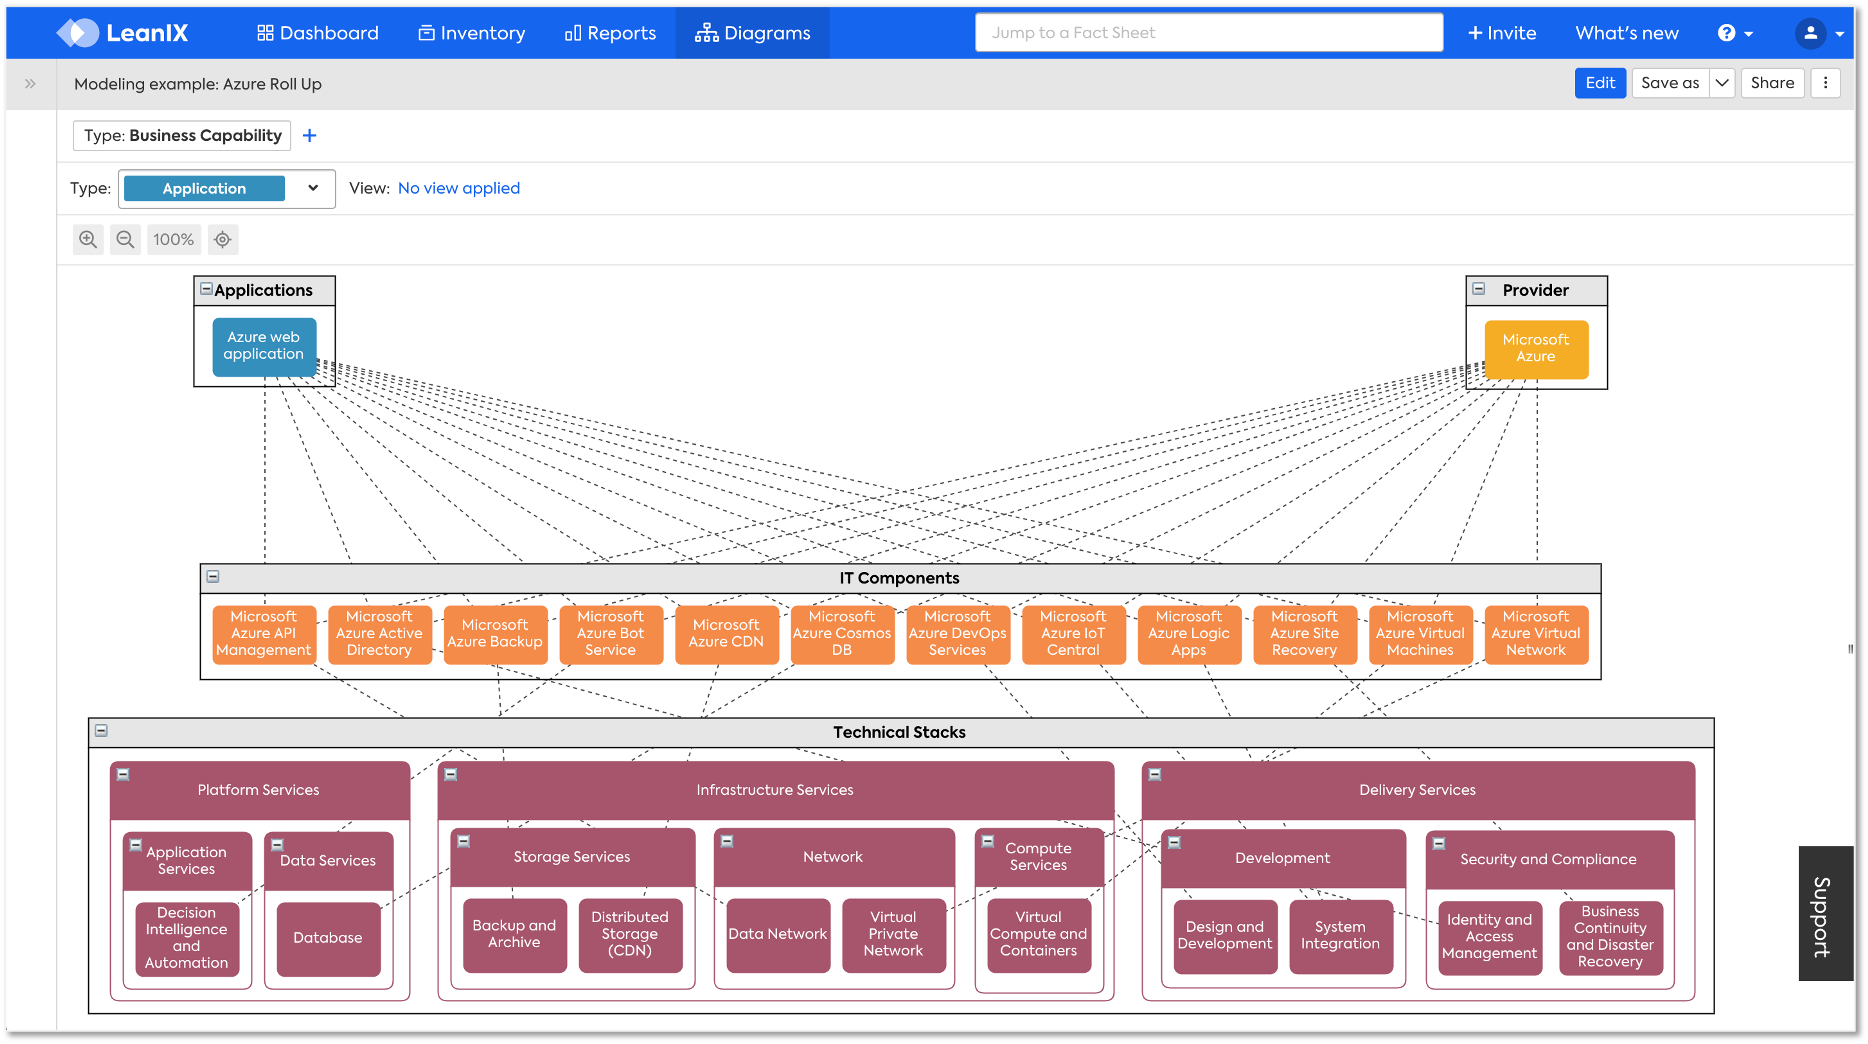Select the Microsoft Azure Active Directory node
Screen dimensions: 1868x1044
[x=380, y=634]
